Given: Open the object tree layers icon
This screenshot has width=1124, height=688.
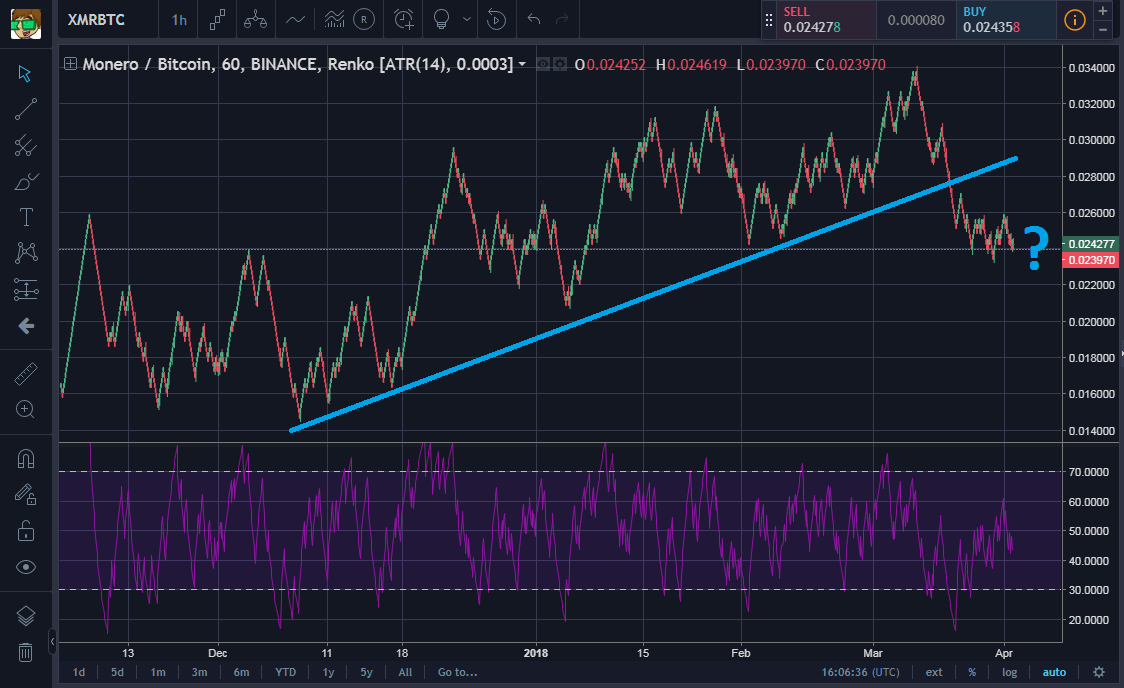Looking at the screenshot, I should pyautogui.click(x=26, y=616).
